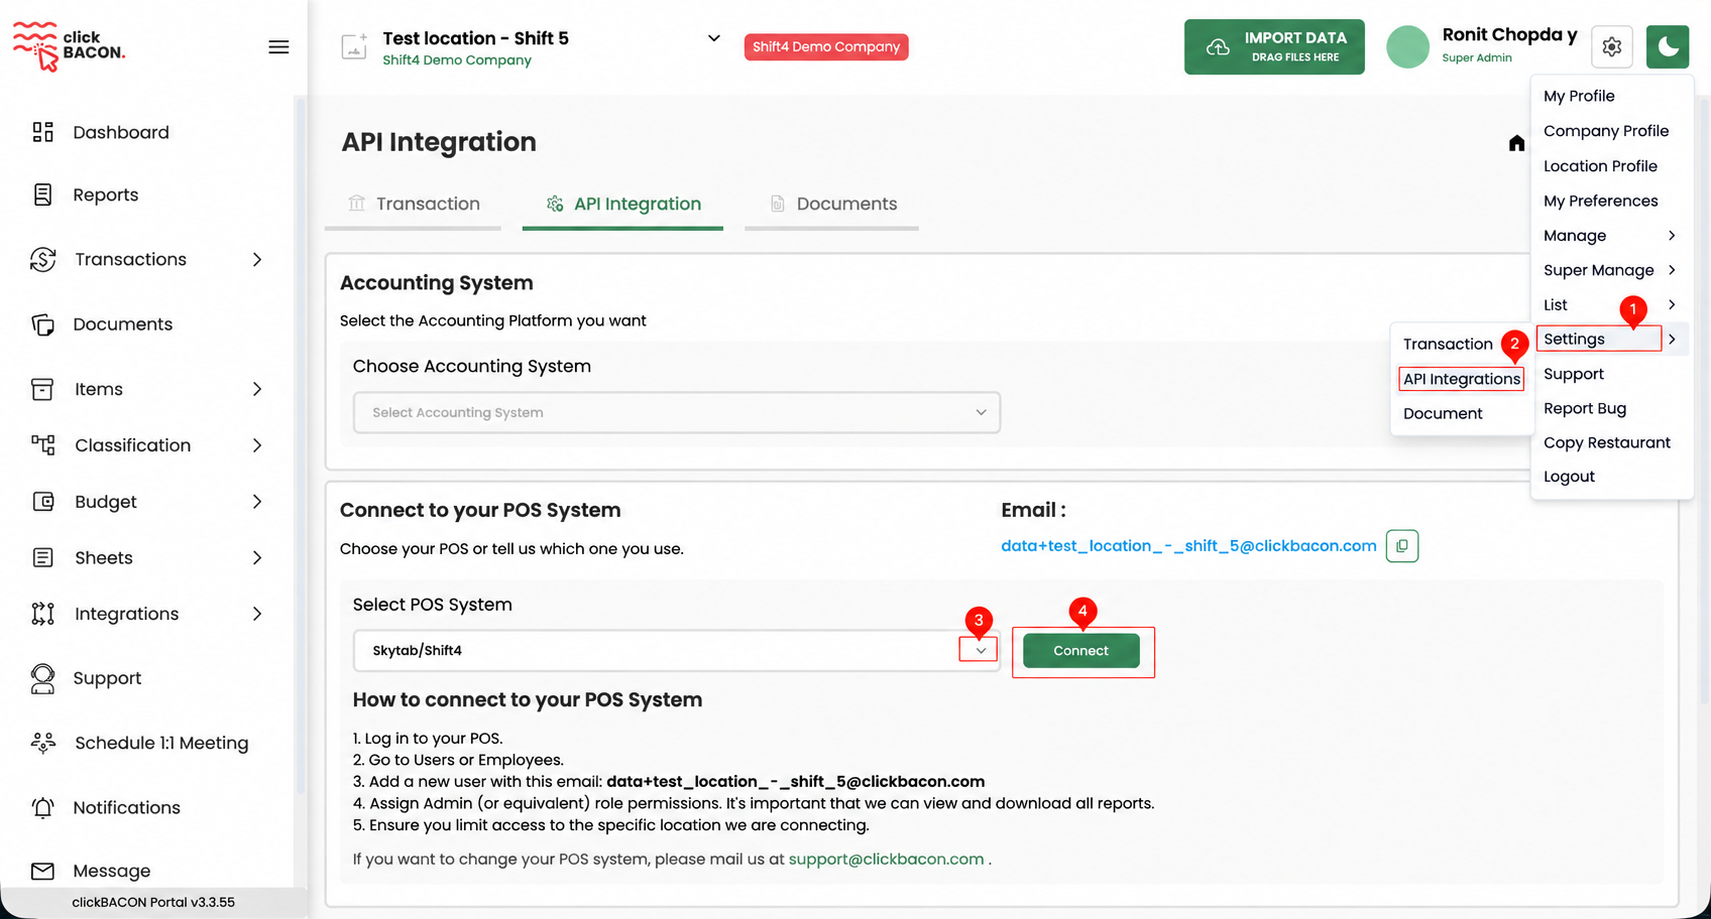
Task: Click the location image placeholder icon
Action: pos(354,47)
